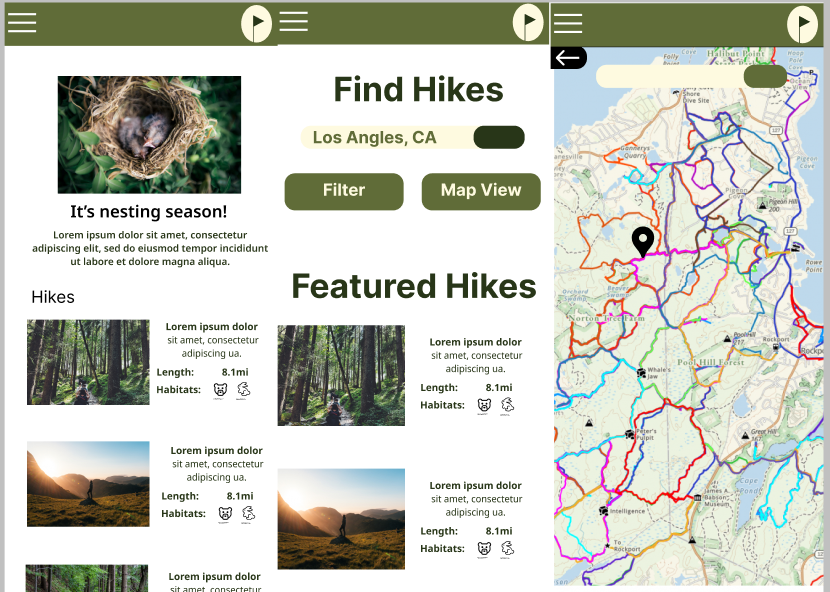This screenshot has width=830, height=592.
Task: Tap squirrel icon in first Featured Hikes card
Action: pyautogui.click(x=507, y=406)
